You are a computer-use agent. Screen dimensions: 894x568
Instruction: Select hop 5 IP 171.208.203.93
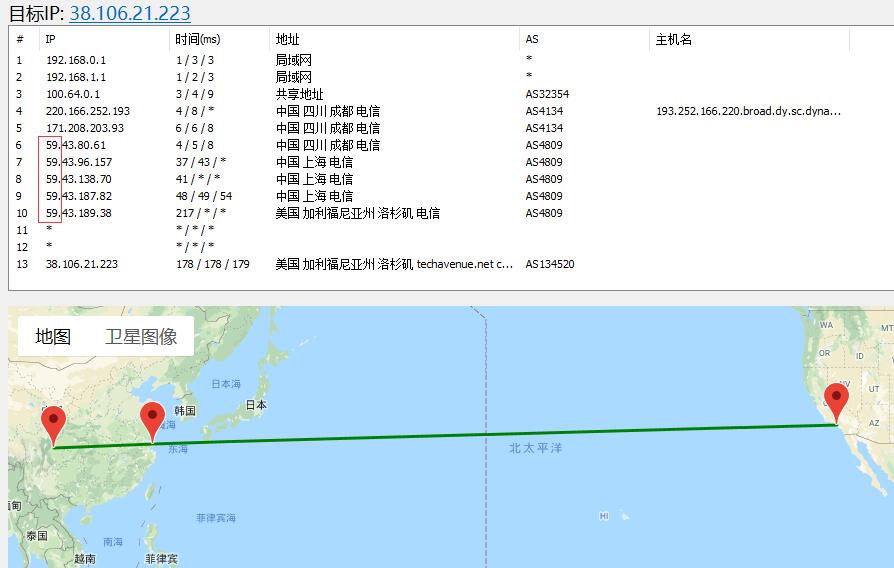click(85, 128)
